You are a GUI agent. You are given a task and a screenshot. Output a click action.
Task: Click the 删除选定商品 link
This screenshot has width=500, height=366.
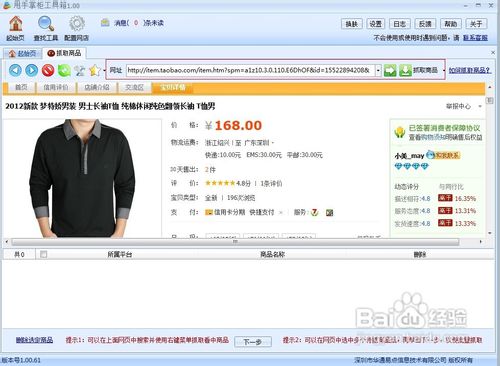(34, 340)
